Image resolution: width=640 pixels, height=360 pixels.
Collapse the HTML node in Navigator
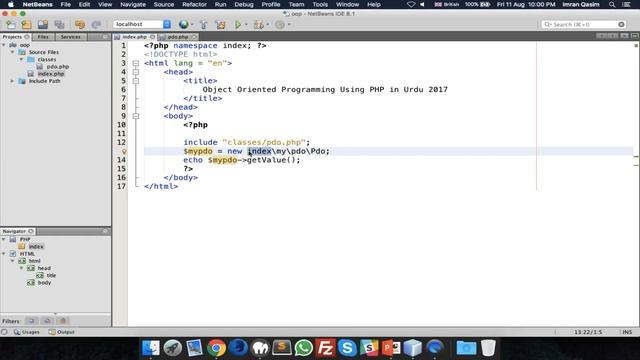(4, 253)
